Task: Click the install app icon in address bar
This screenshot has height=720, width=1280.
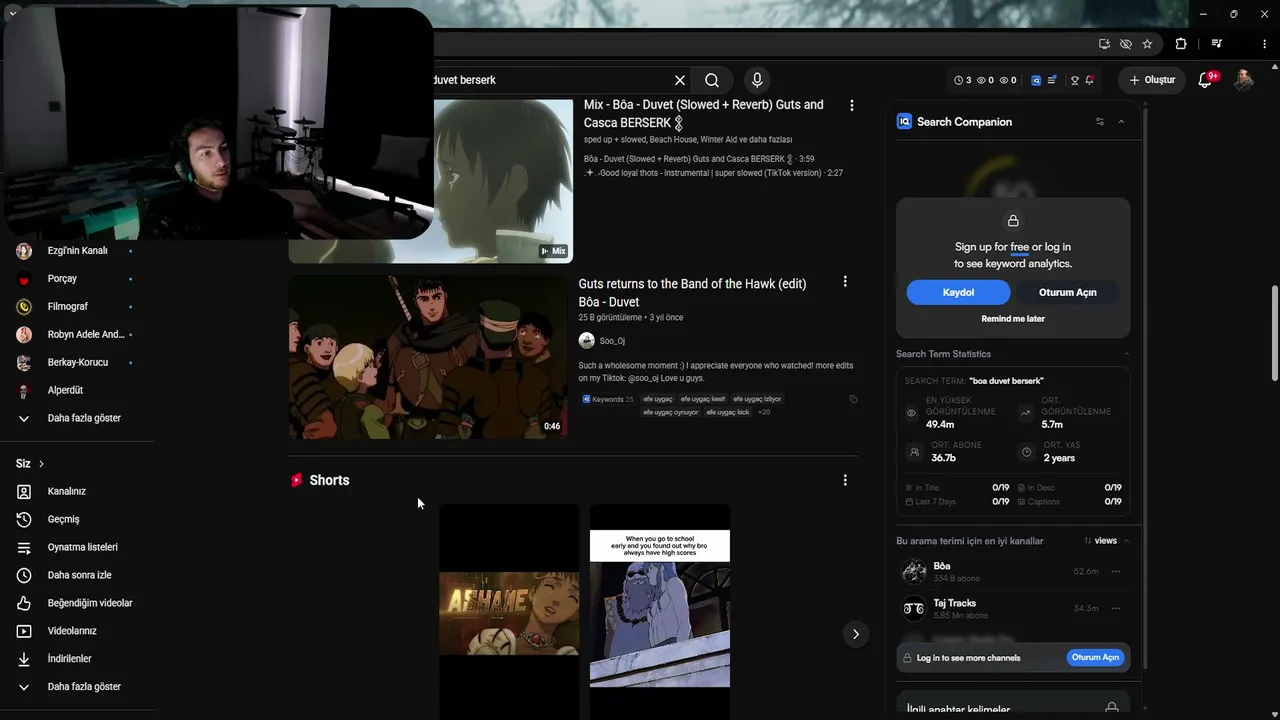Action: pos(1104,44)
